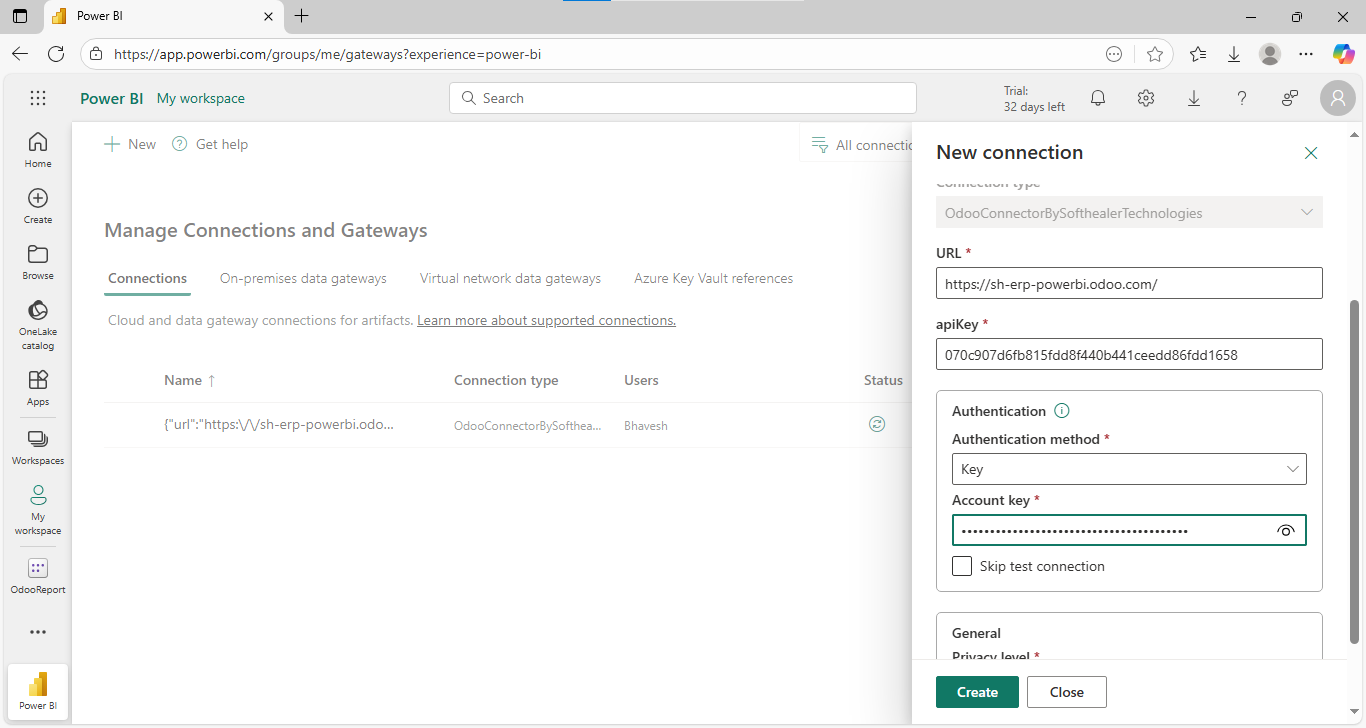Open the account profile avatar
The height and width of the screenshot is (728, 1366).
point(1337,98)
